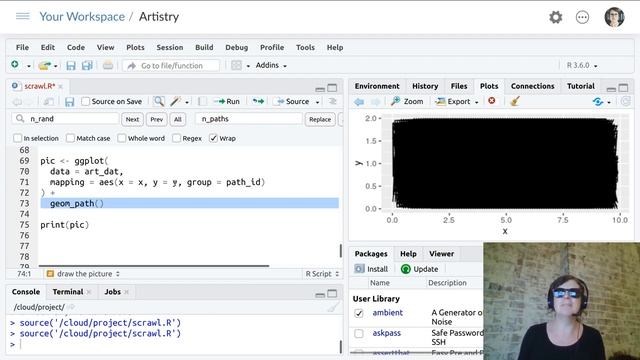
Task: Open the Addins dropdown
Action: (x=271, y=65)
